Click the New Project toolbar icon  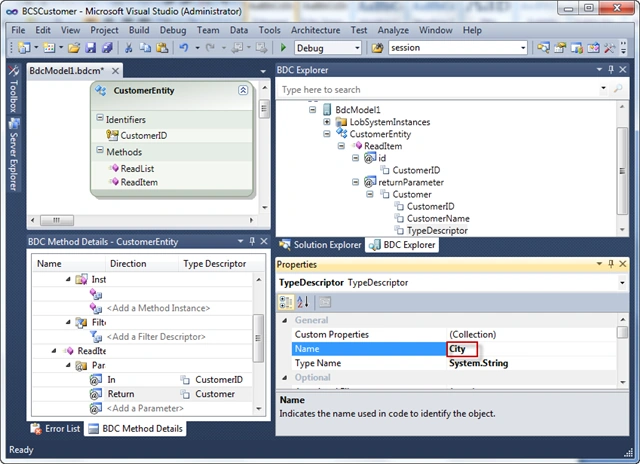24,48
